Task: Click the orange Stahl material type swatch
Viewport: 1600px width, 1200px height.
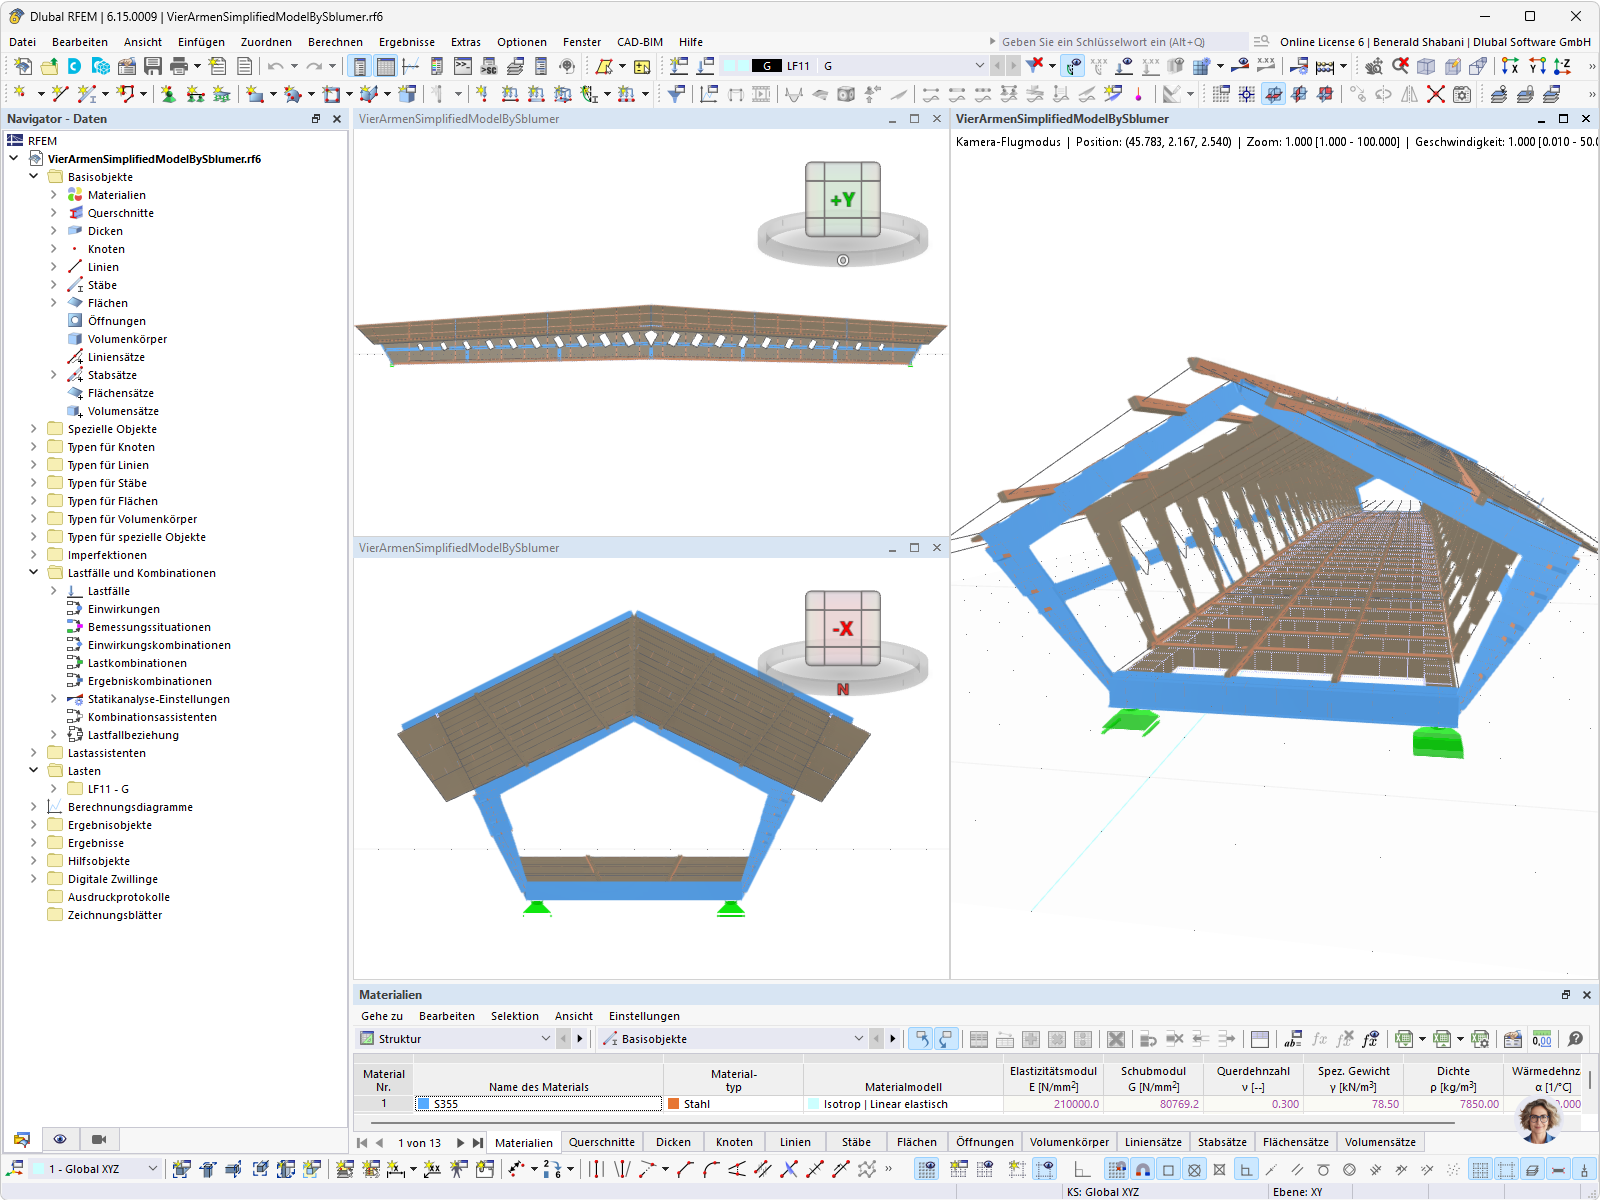Action: point(674,1104)
